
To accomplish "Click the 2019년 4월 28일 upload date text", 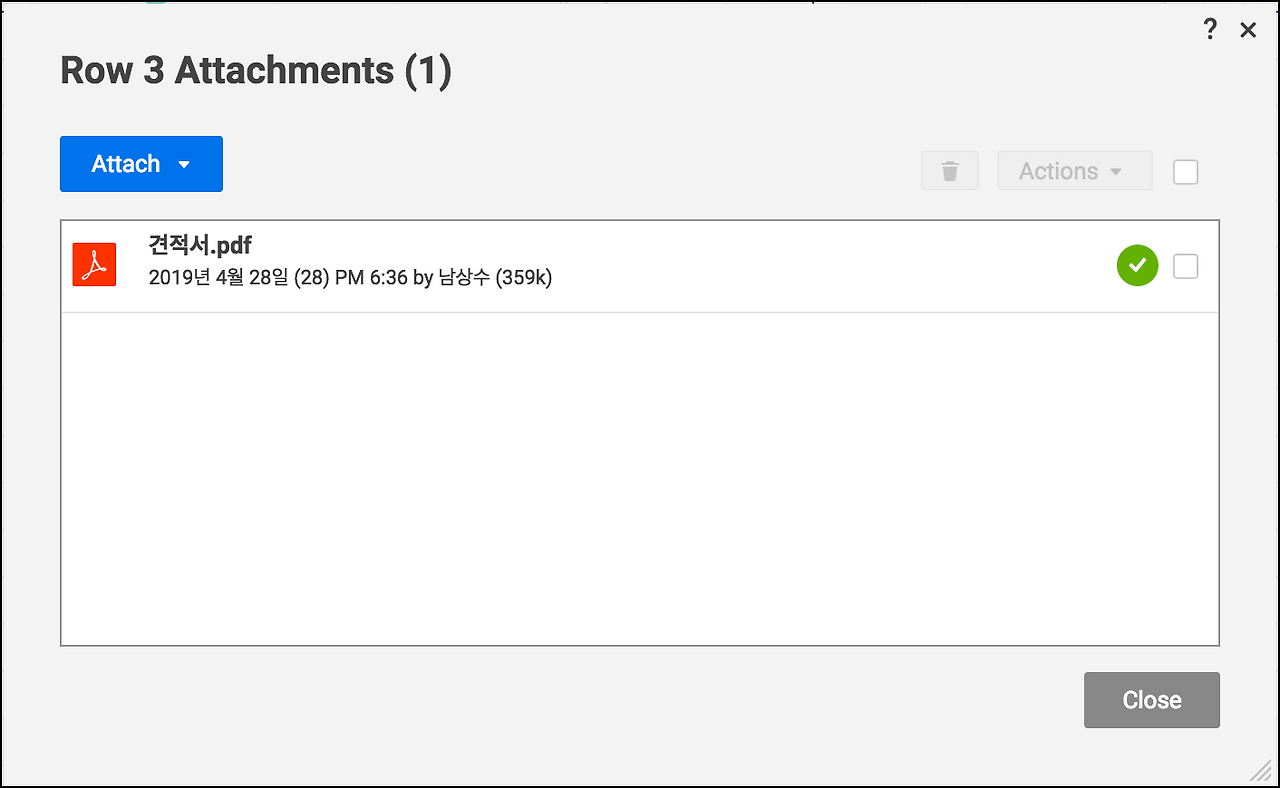I will point(218,277).
